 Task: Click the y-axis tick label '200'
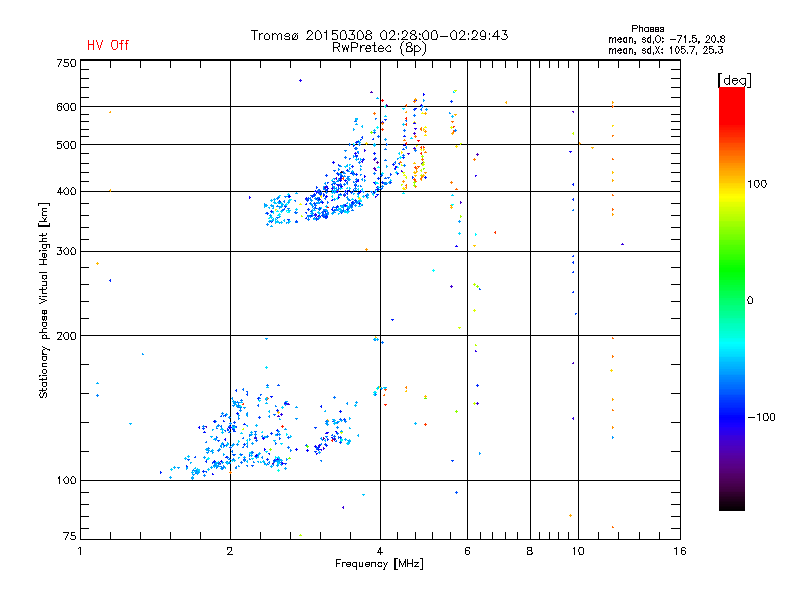coord(66,336)
